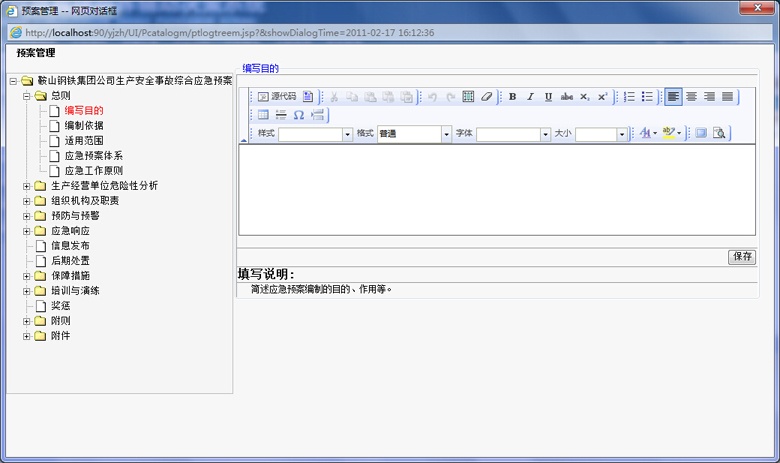Toggle bold formatting in the editor
The width and height of the screenshot is (780, 463).
point(512,97)
